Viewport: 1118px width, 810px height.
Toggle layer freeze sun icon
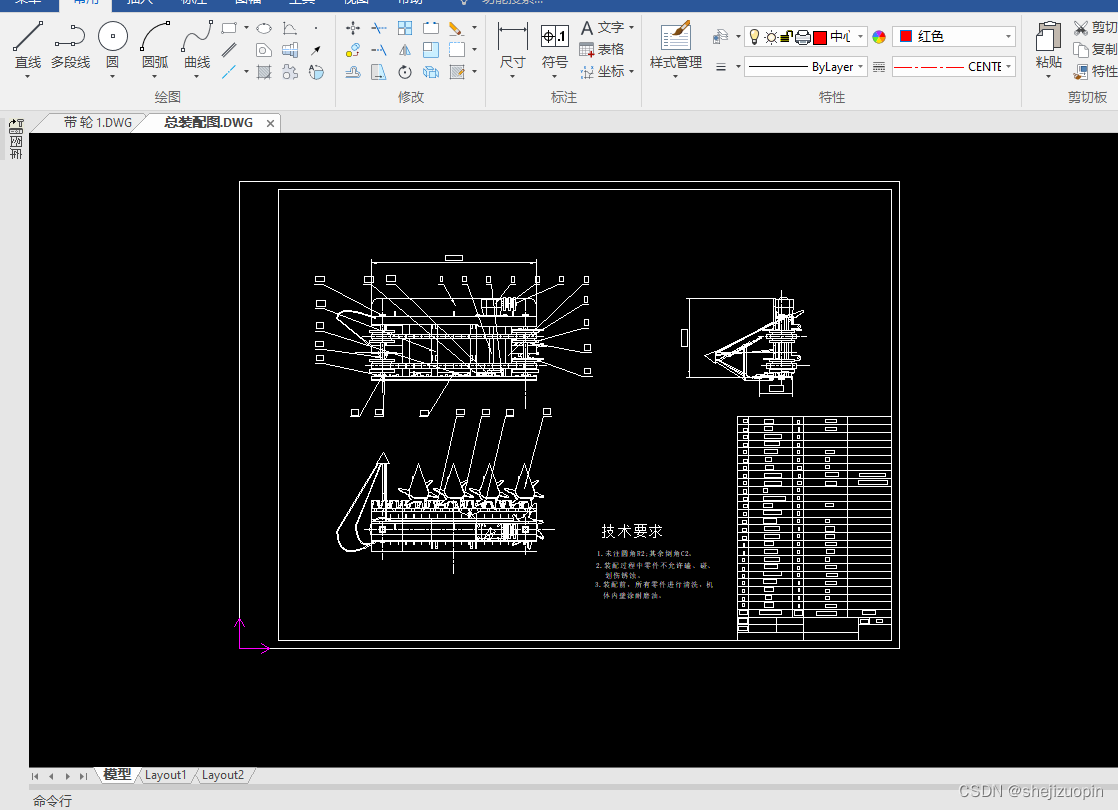[771, 36]
